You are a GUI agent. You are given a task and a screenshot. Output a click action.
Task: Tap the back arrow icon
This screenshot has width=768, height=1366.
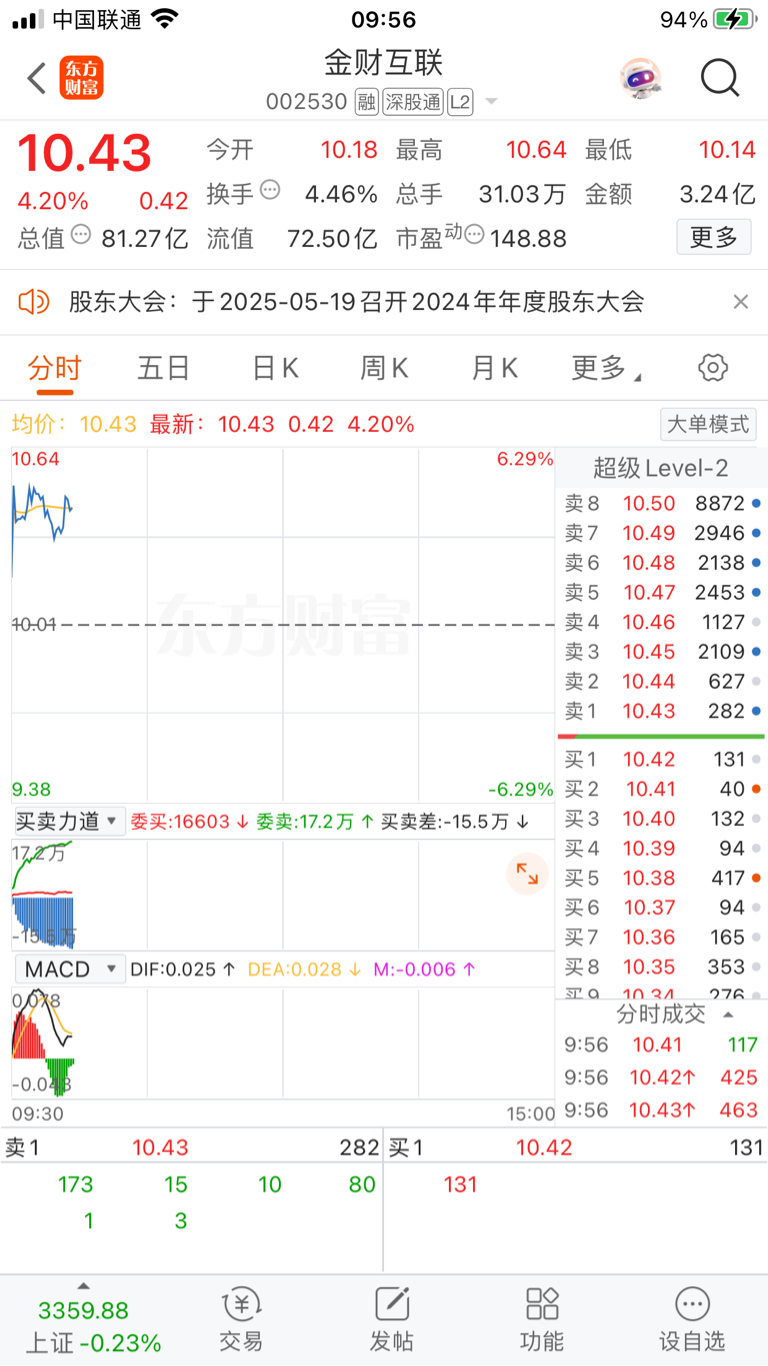coord(37,78)
